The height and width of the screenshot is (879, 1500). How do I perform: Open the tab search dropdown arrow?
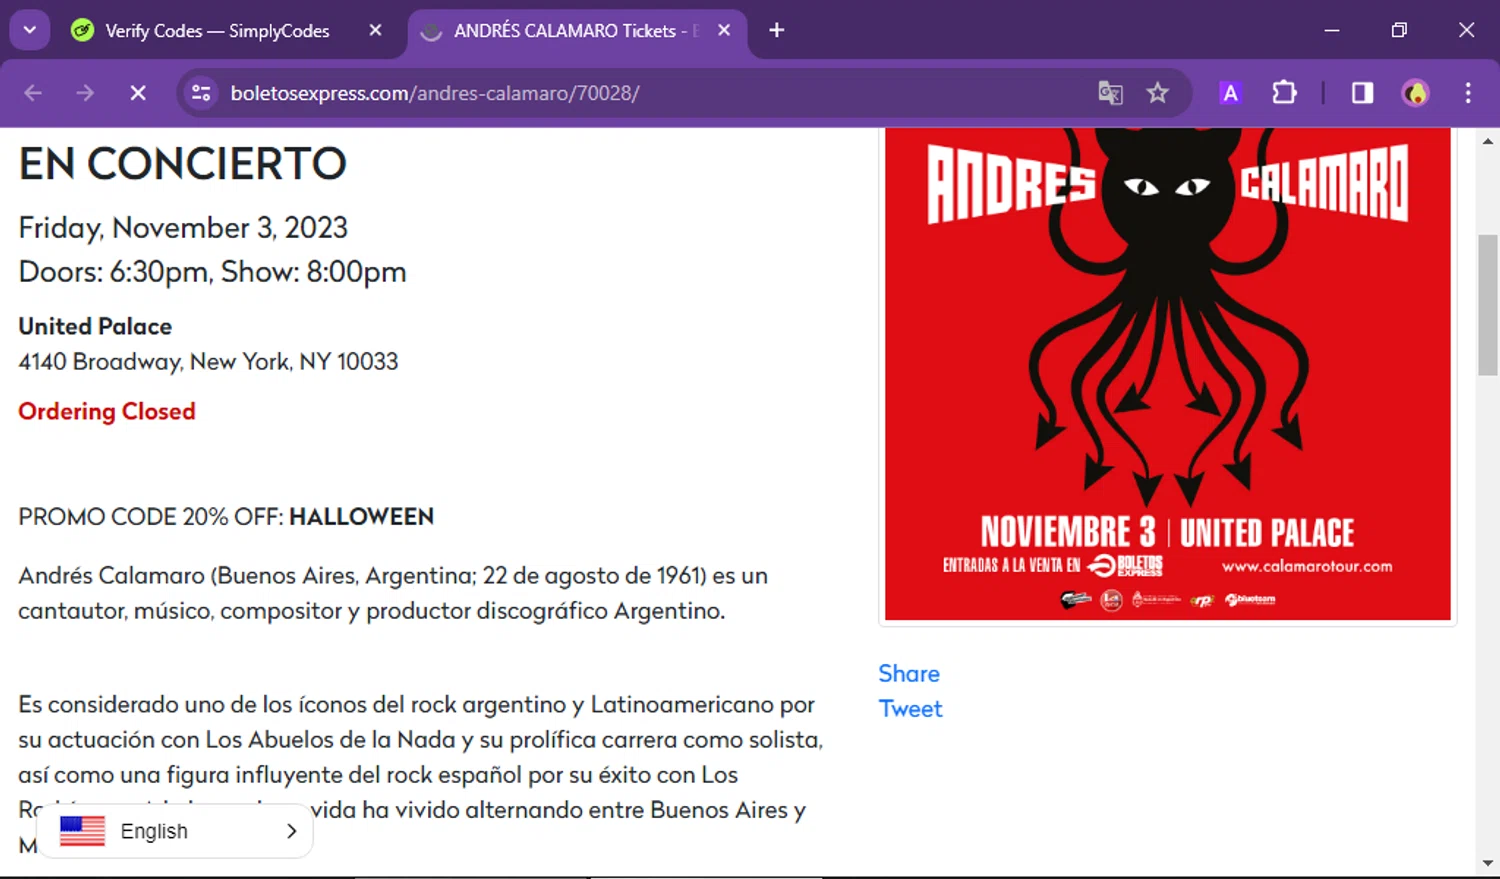click(30, 30)
